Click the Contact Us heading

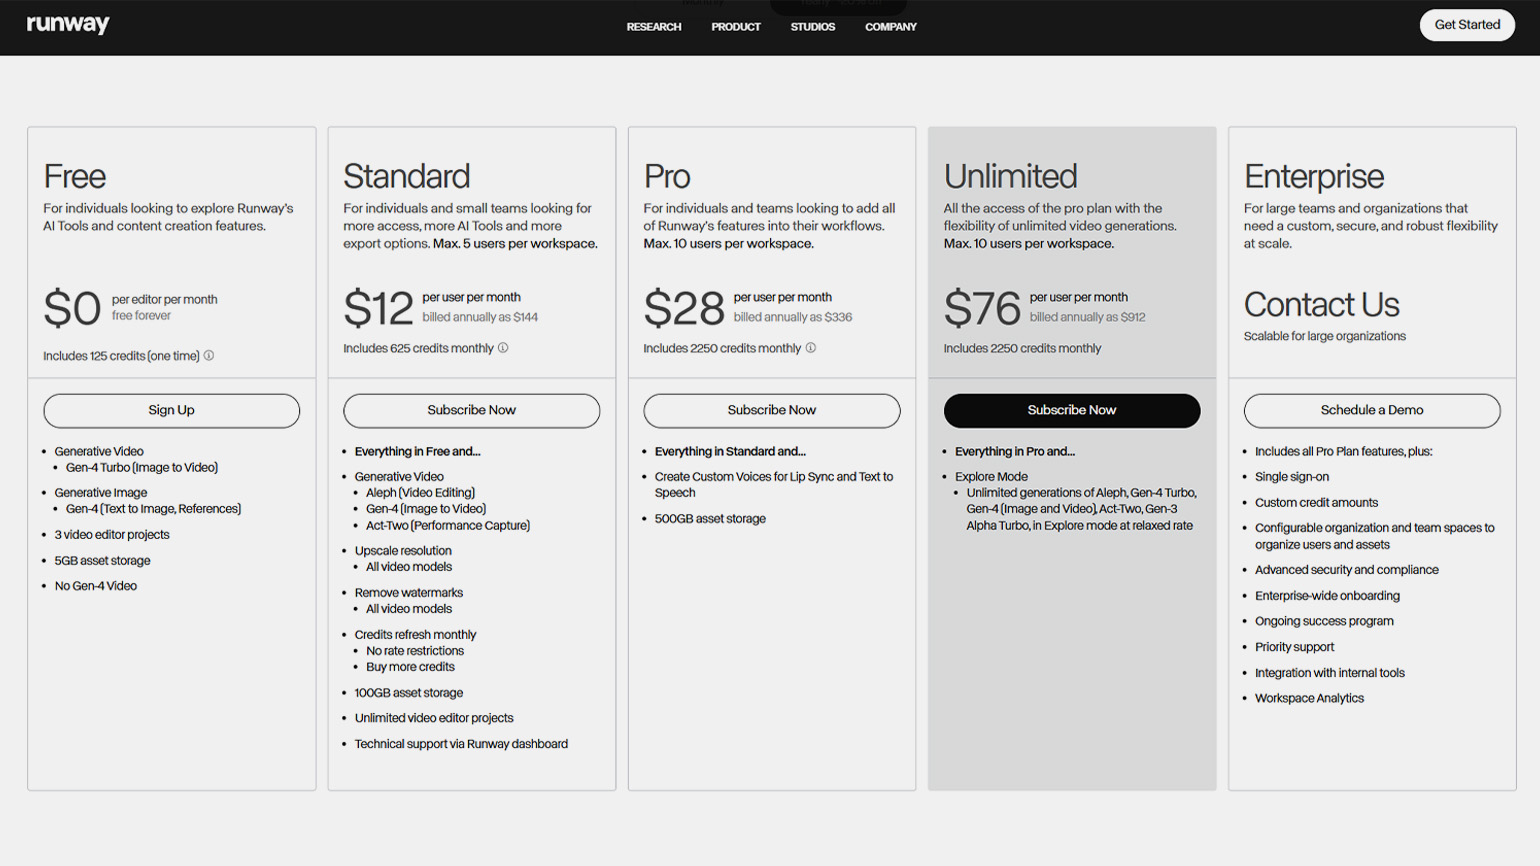pyautogui.click(x=1322, y=305)
